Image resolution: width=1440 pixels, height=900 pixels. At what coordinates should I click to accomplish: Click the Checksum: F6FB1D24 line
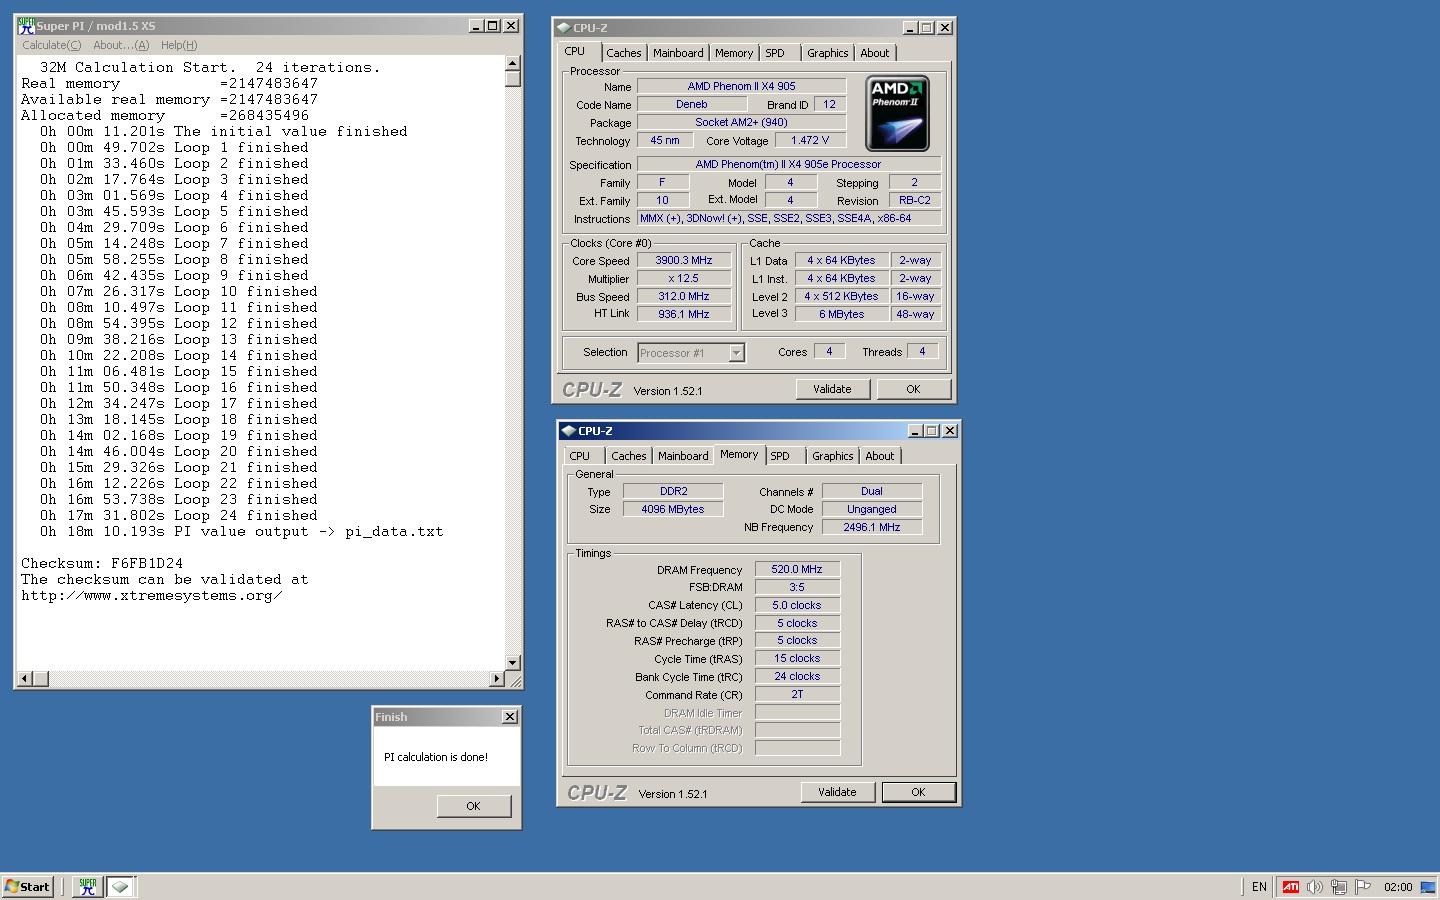102,564
